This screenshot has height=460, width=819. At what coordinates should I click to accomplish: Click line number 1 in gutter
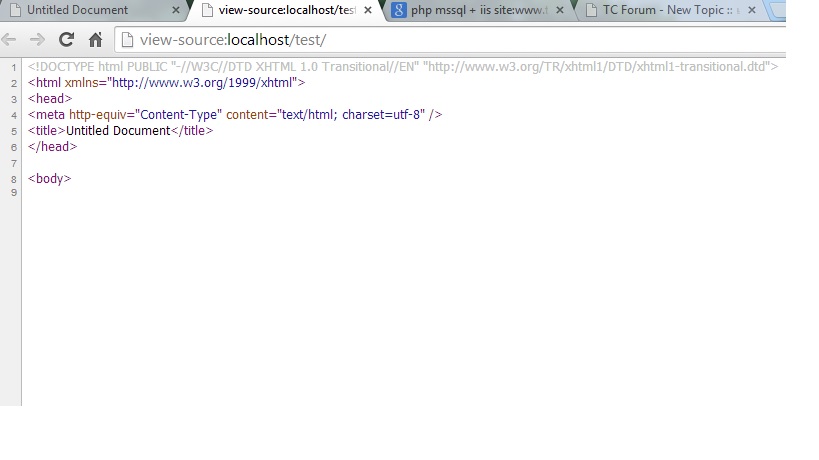(x=14, y=68)
